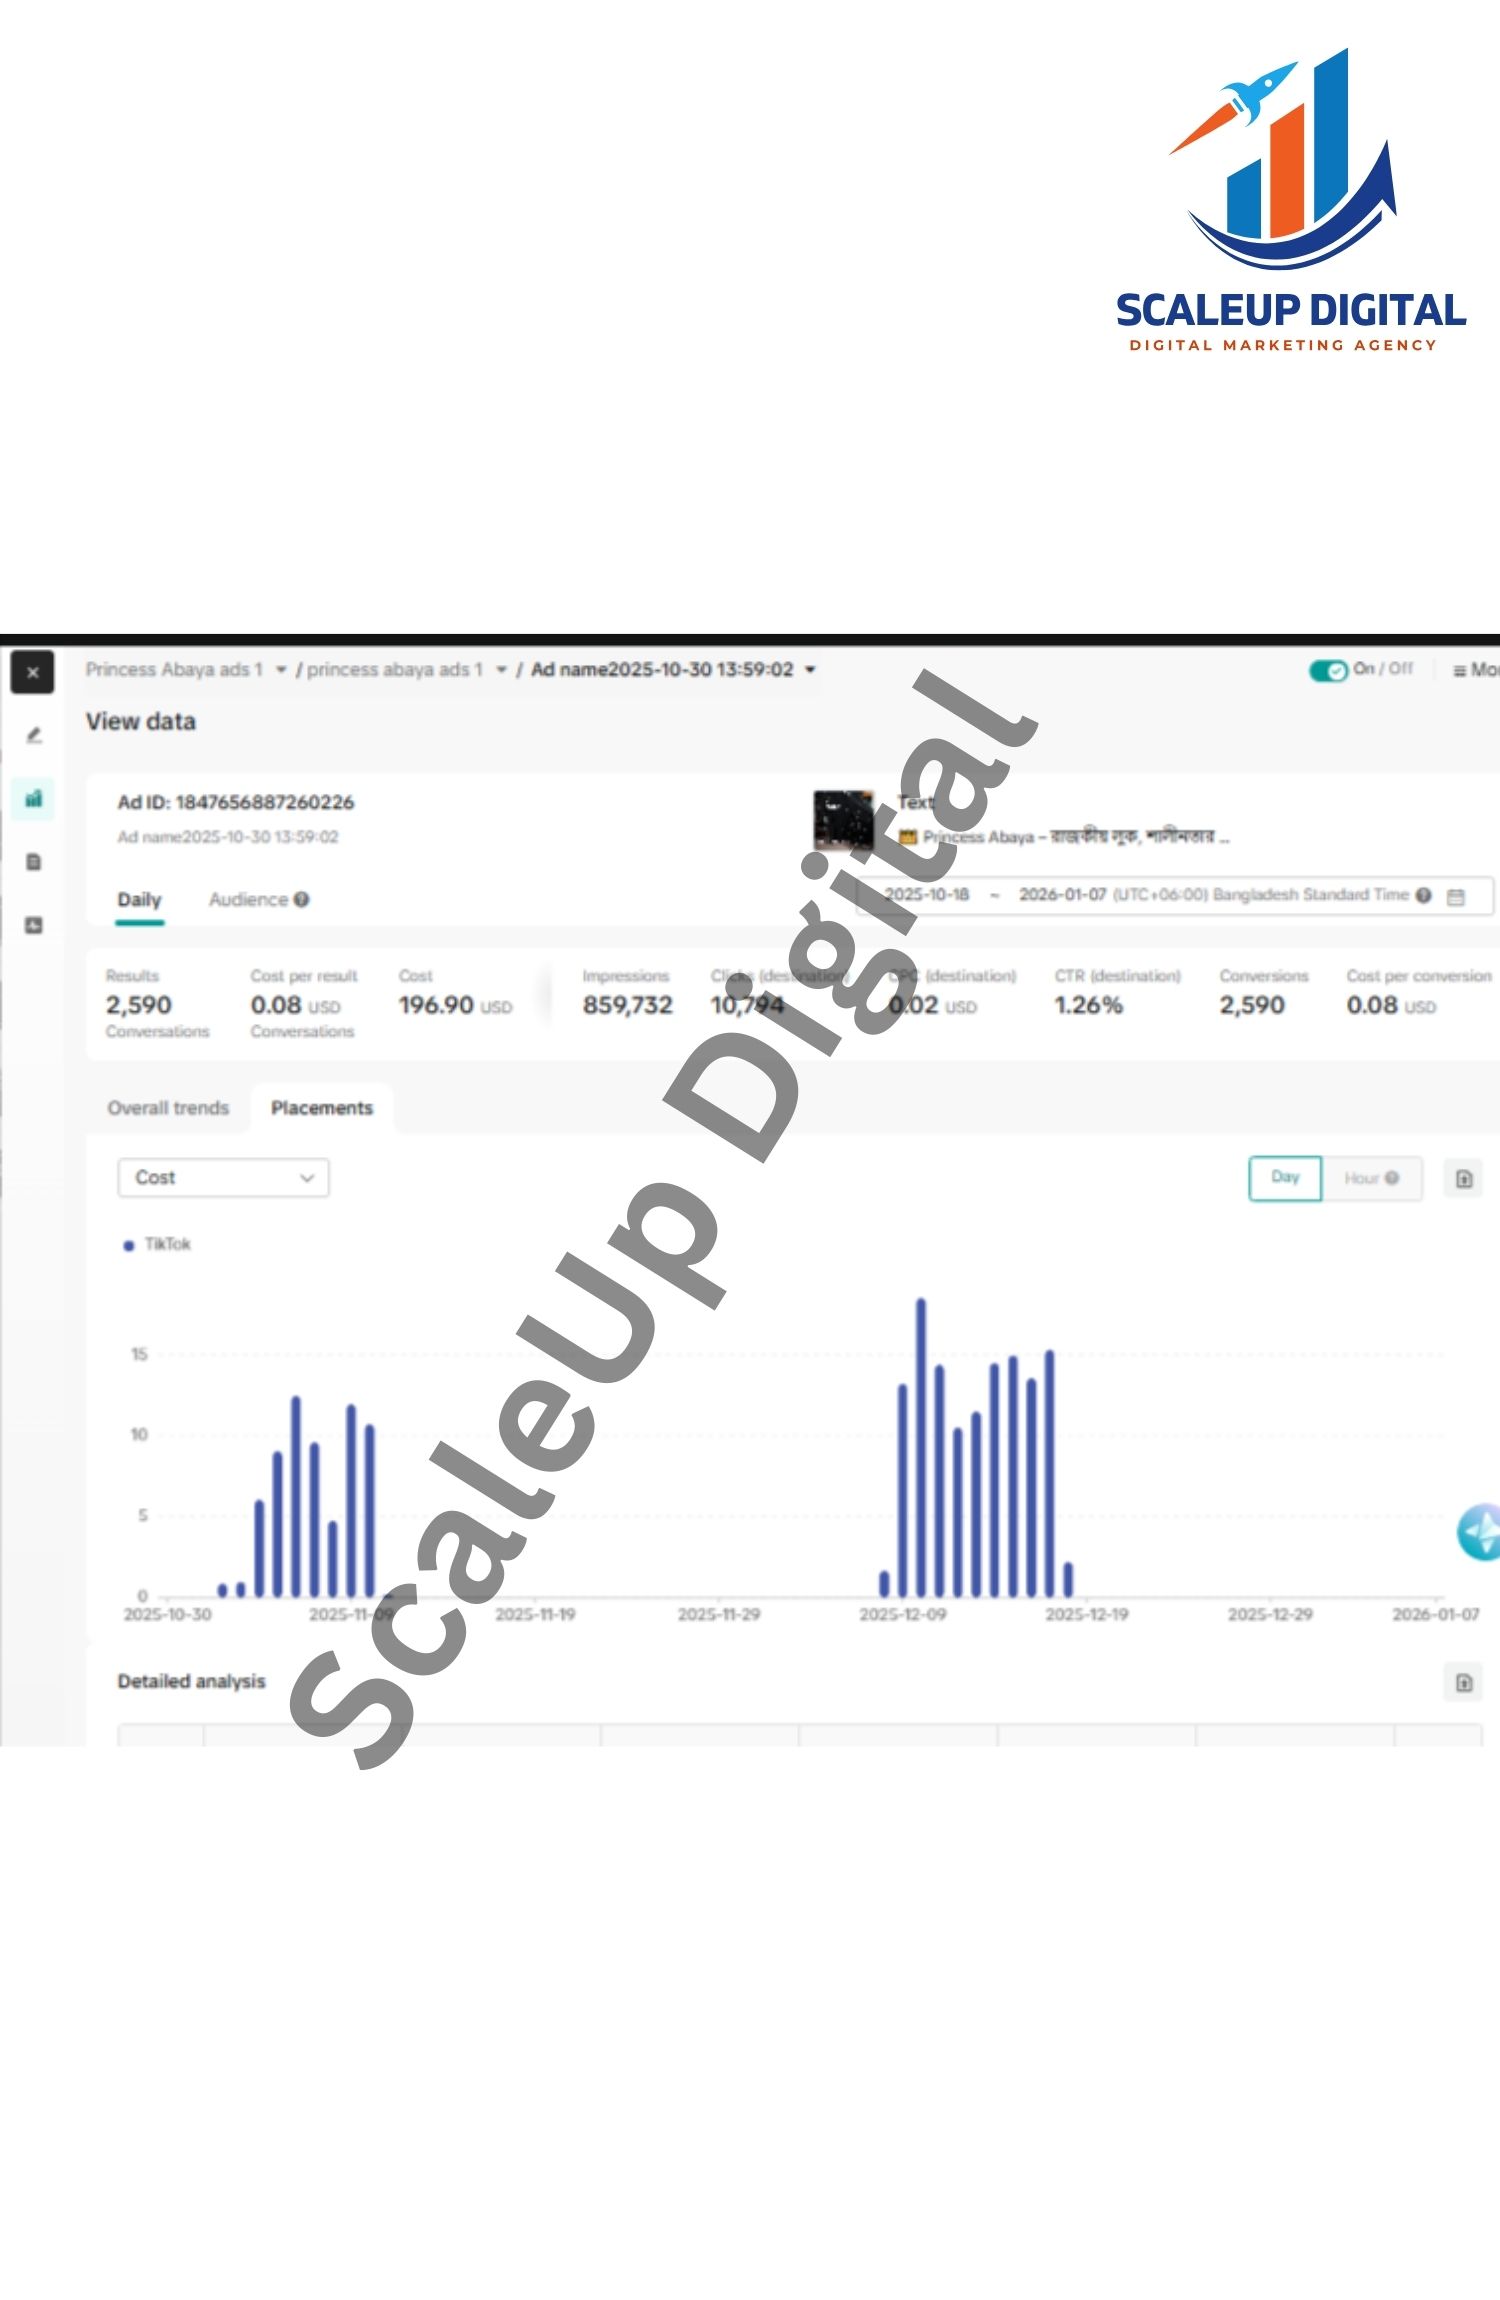Toggle the ad On/Off switch
Viewport: 1500px width, 2300px height.
(1328, 670)
